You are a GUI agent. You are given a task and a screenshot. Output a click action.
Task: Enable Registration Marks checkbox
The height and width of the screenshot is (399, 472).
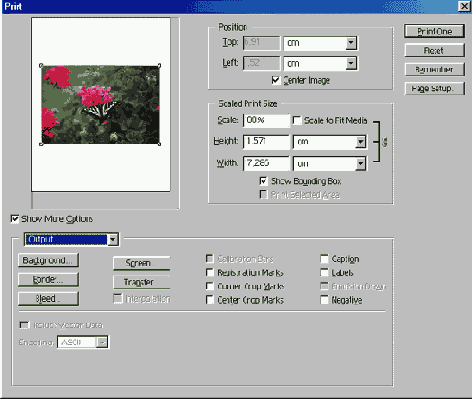[x=210, y=273]
